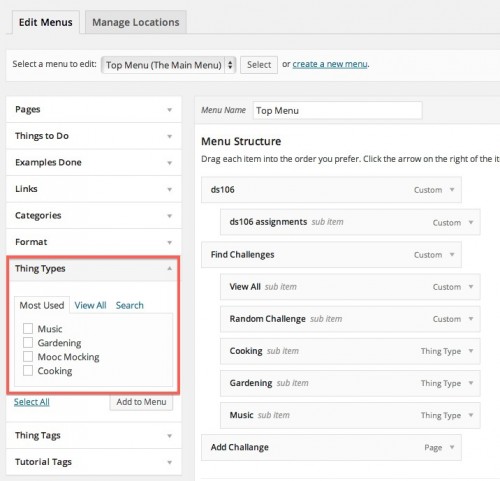The image size is (500, 481).
Task: Open the ds106 menu item settings arrow
Action: tap(452, 190)
